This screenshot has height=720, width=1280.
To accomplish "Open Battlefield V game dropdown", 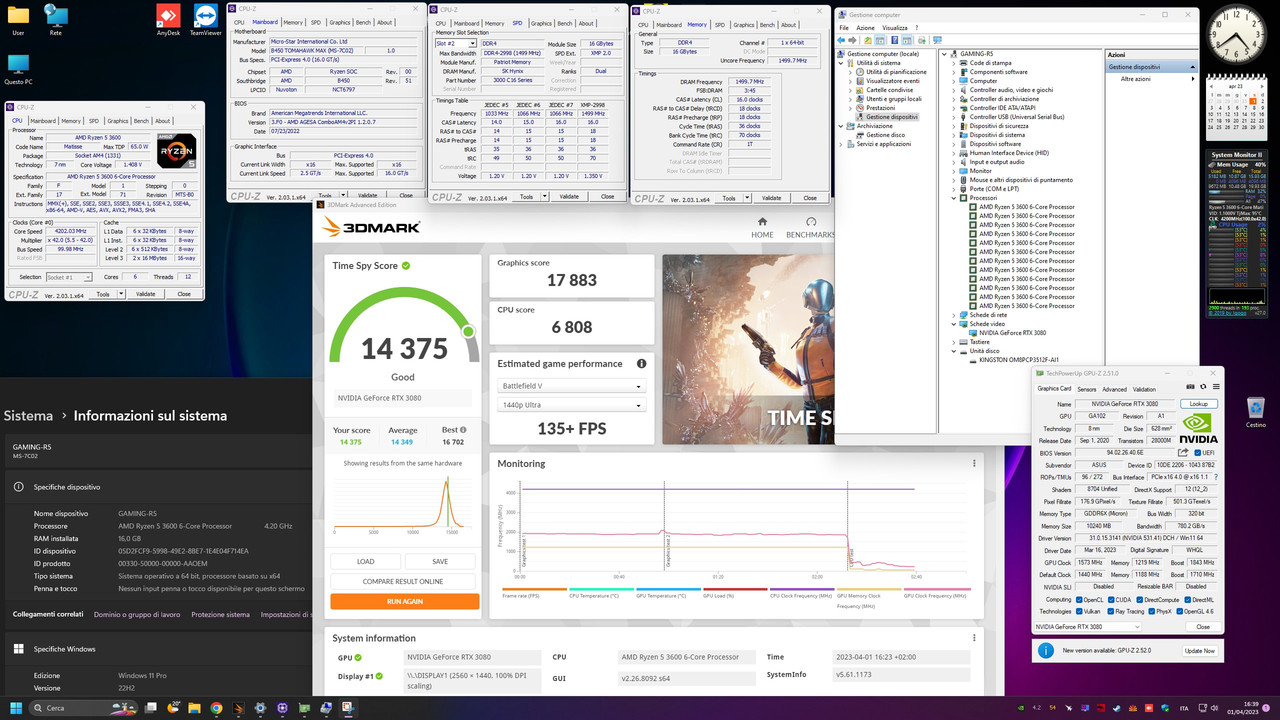I will pos(572,386).
